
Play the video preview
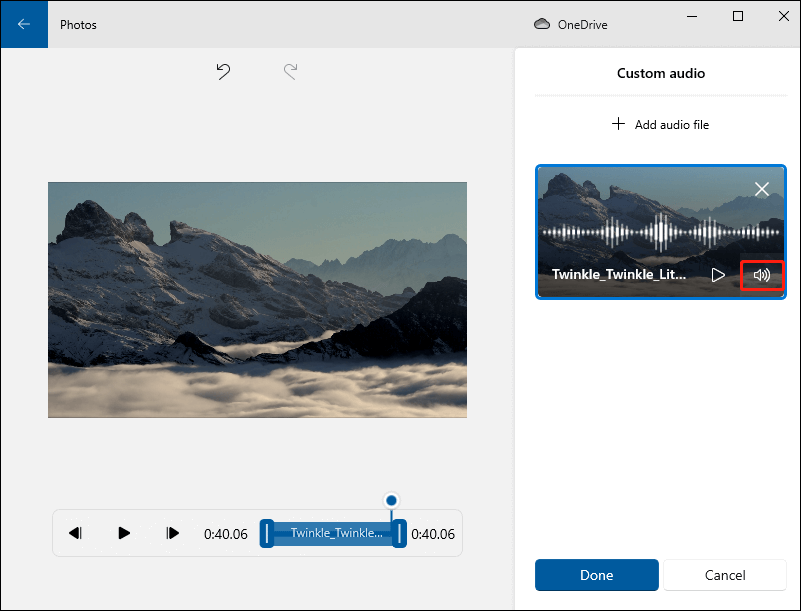pyautogui.click(x=123, y=533)
